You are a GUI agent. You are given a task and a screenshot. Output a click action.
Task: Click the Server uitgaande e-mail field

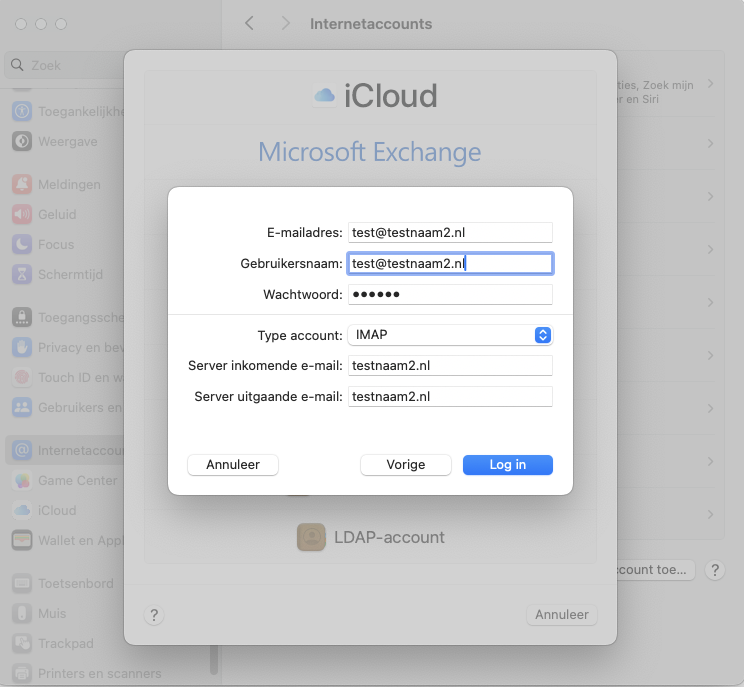click(450, 397)
